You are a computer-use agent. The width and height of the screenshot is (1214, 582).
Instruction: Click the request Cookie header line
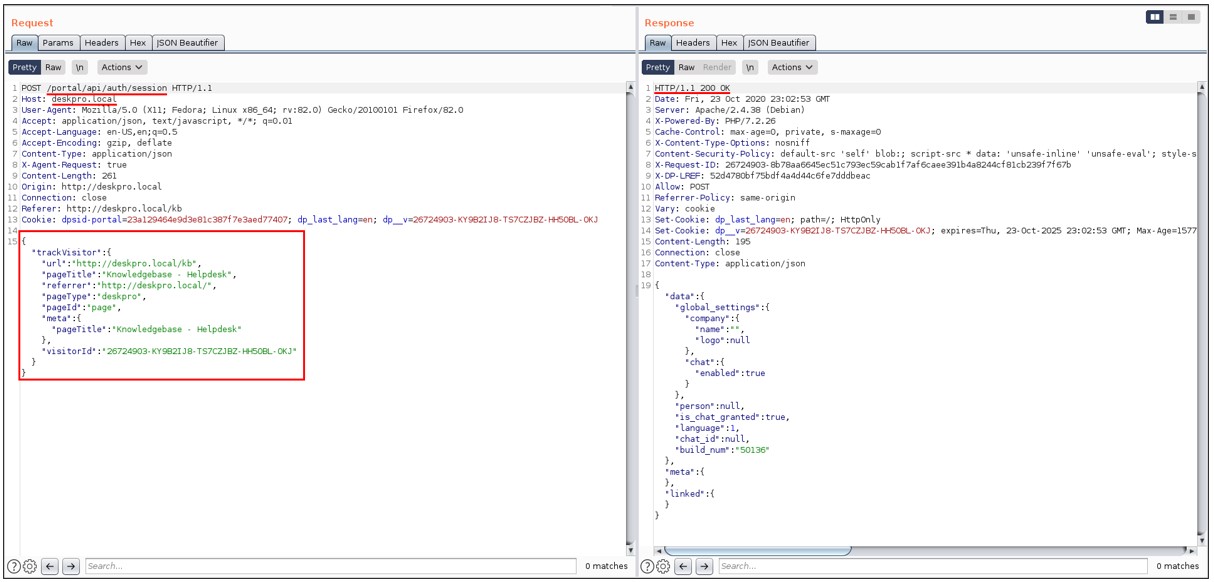[x=309, y=220]
